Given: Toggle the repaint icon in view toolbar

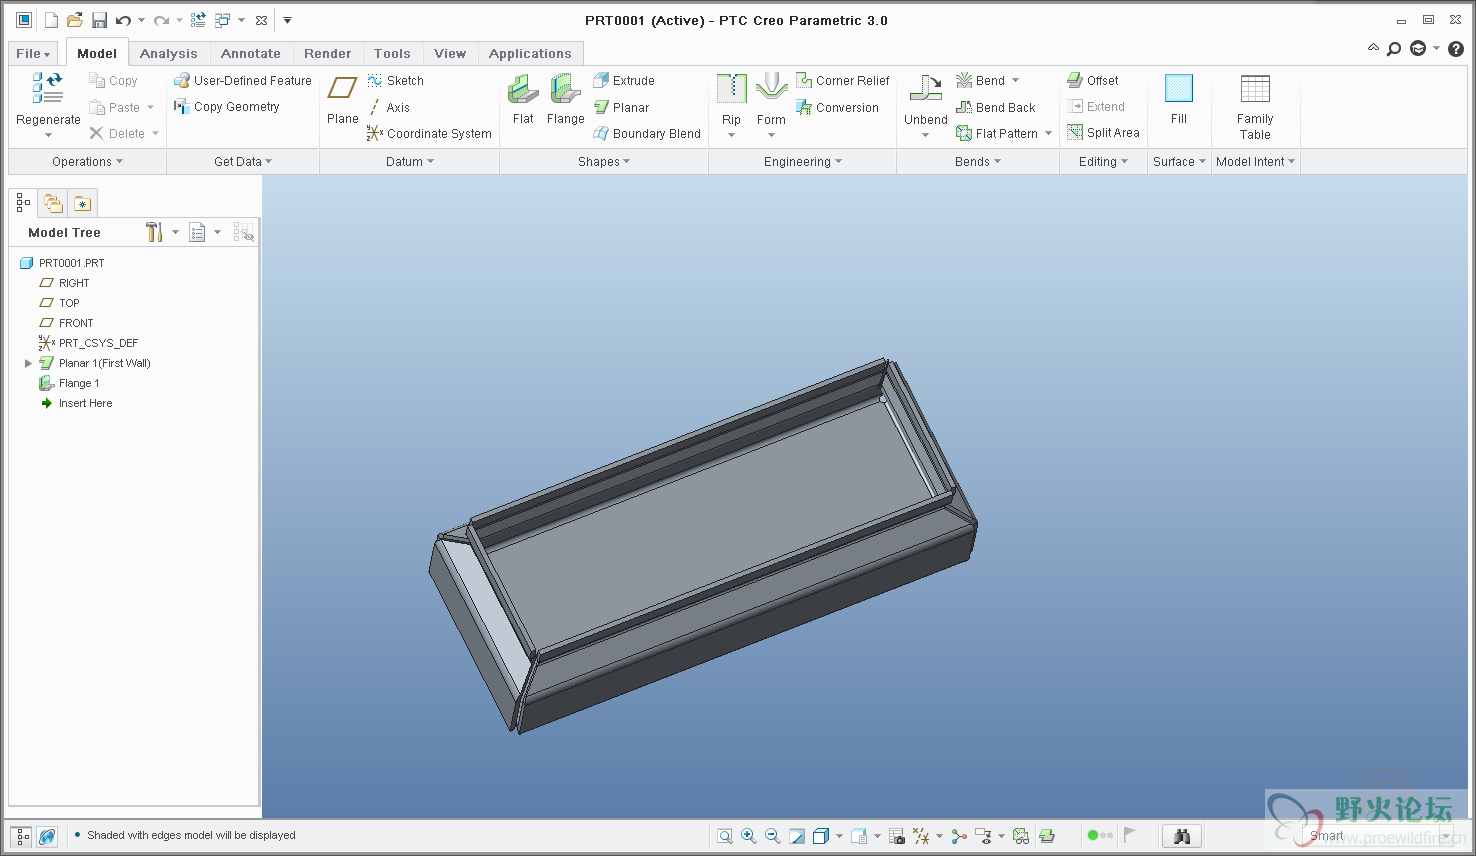Looking at the screenshot, I should pyautogui.click(x=796, y=836).
